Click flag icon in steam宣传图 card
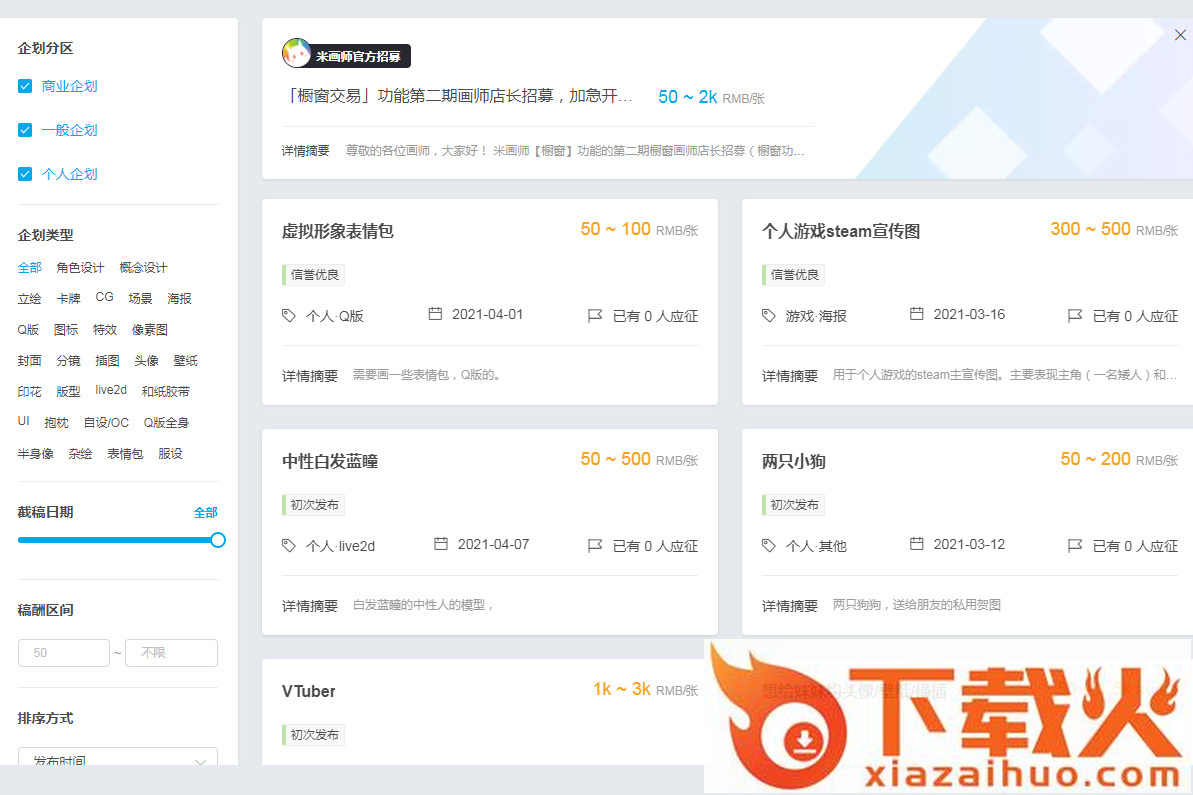 click(1075, 315)
